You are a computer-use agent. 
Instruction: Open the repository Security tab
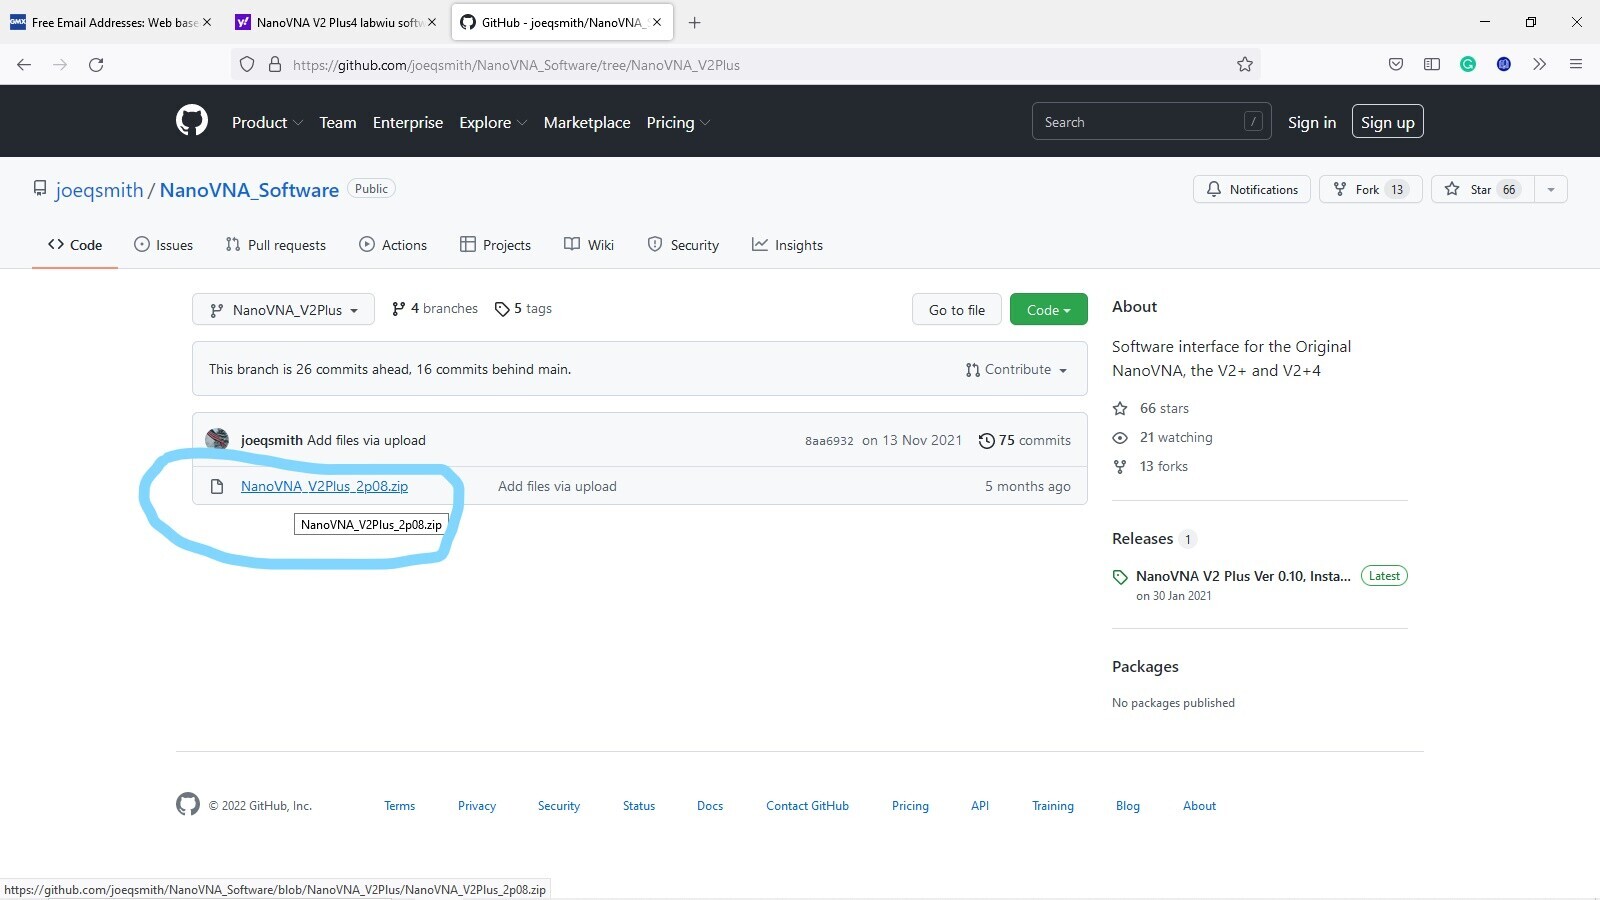pyautogui.click(x=683, y=245)
